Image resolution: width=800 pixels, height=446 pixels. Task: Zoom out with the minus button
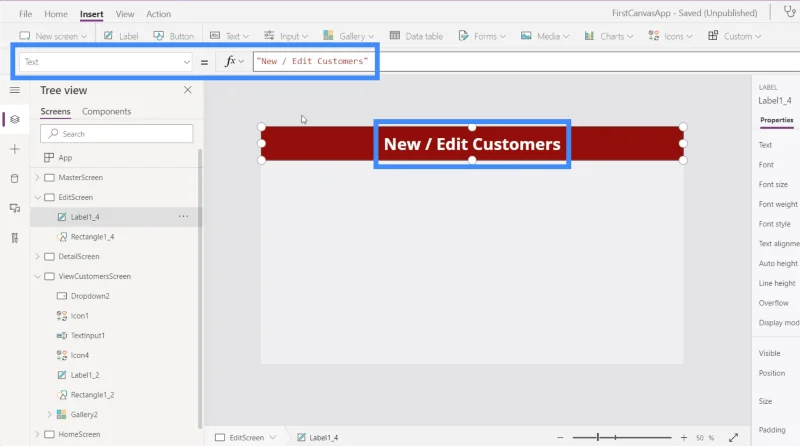point(560,437)
